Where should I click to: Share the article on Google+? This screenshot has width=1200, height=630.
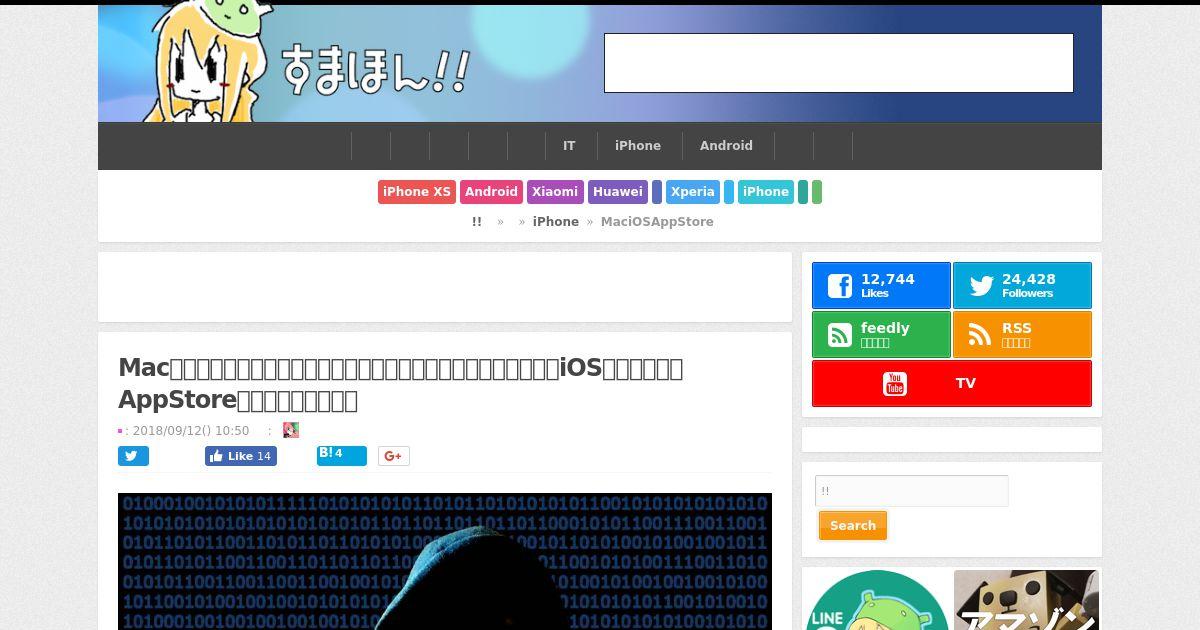393,456
